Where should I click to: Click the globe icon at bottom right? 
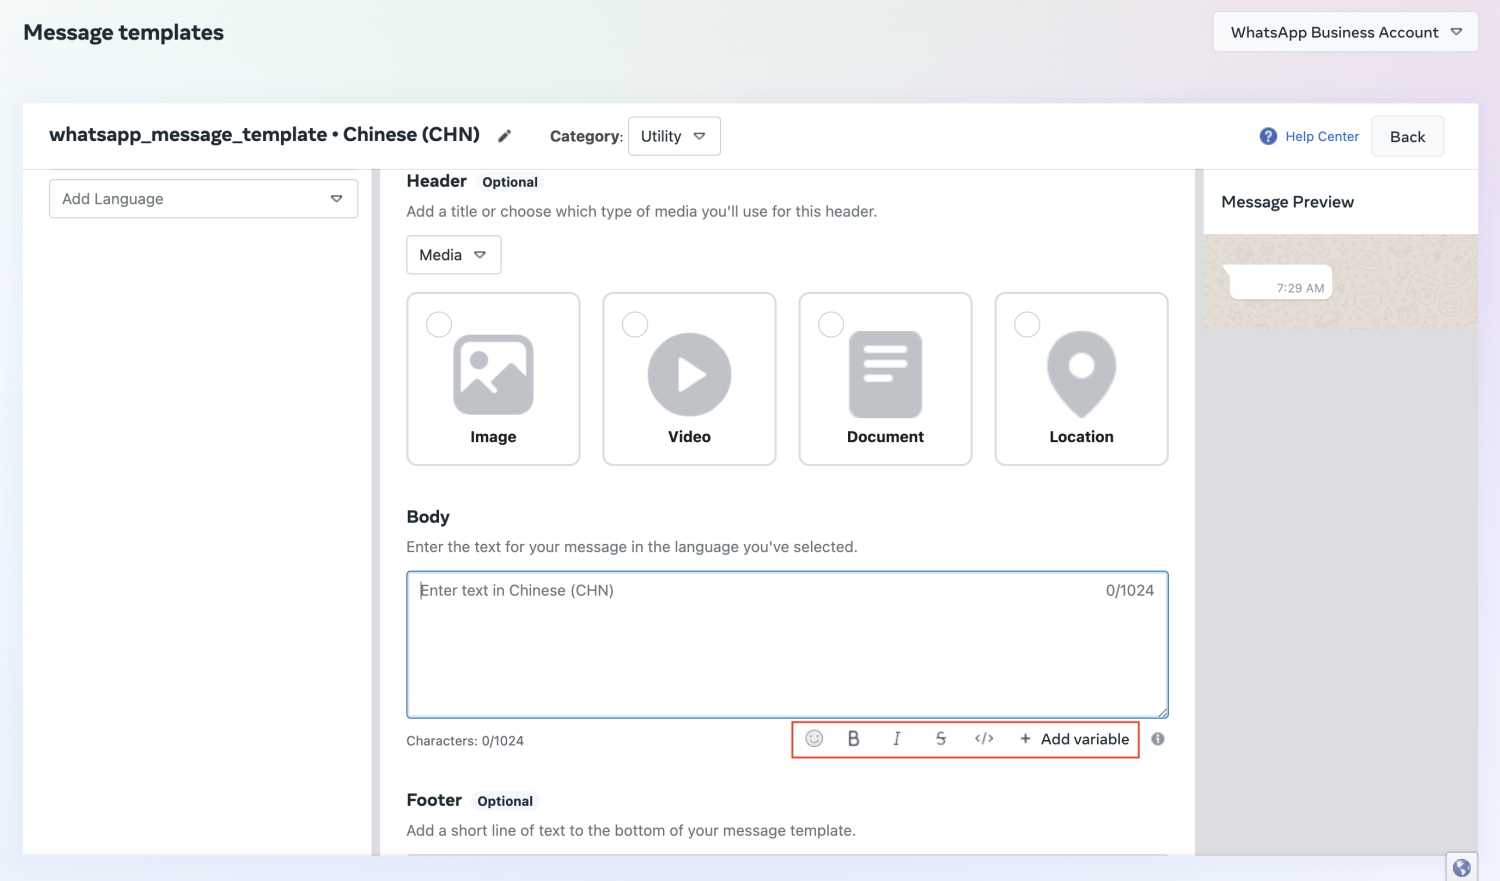[1462, 867]
